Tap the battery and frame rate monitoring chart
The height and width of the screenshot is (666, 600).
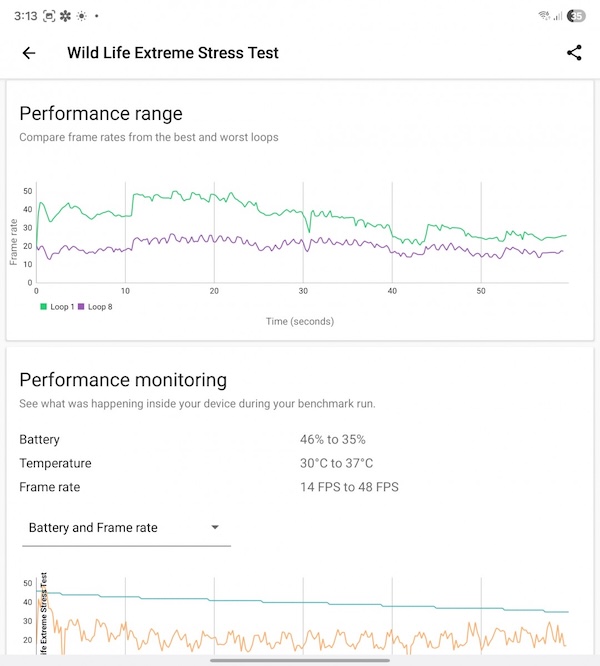(x=300, y=615)
